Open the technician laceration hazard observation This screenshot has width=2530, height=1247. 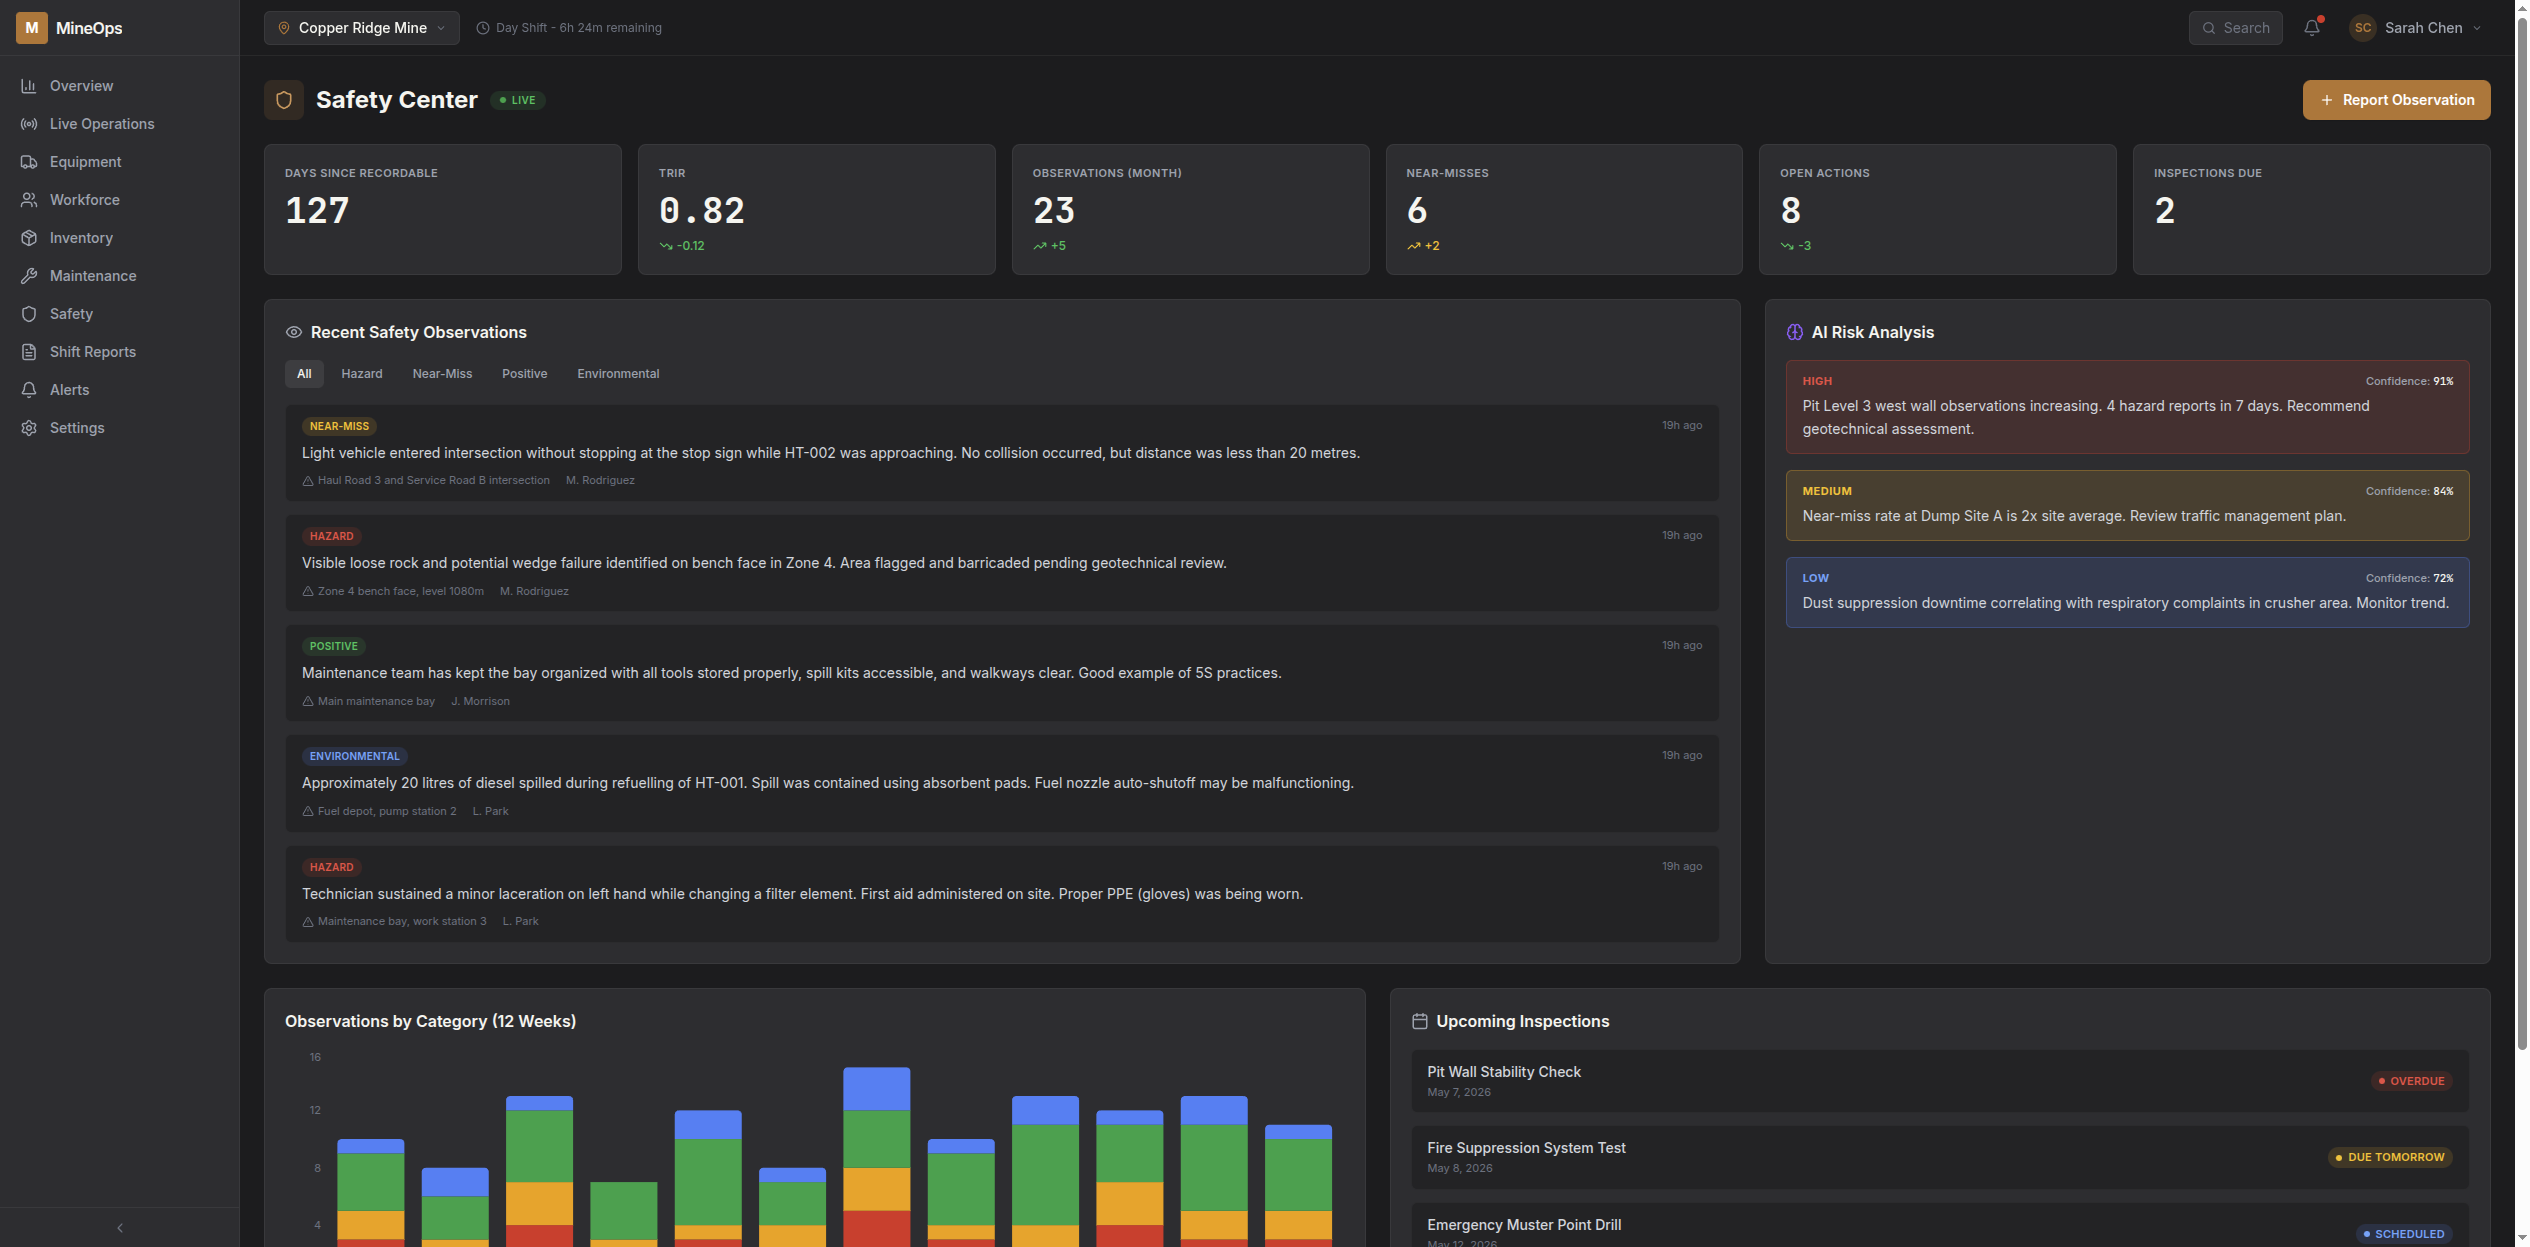tap(1002, 895)
